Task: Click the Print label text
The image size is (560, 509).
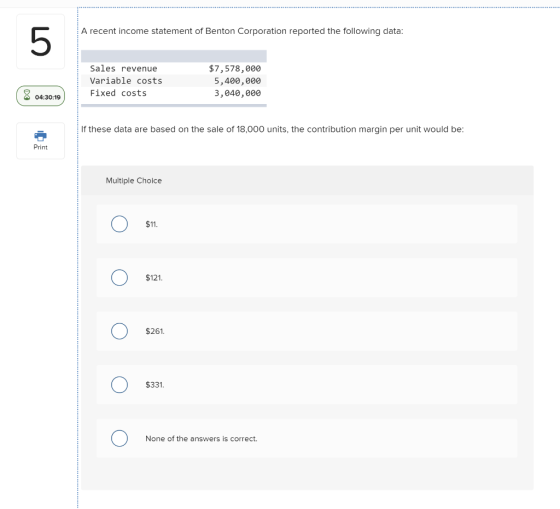Action: pos(40,147)
